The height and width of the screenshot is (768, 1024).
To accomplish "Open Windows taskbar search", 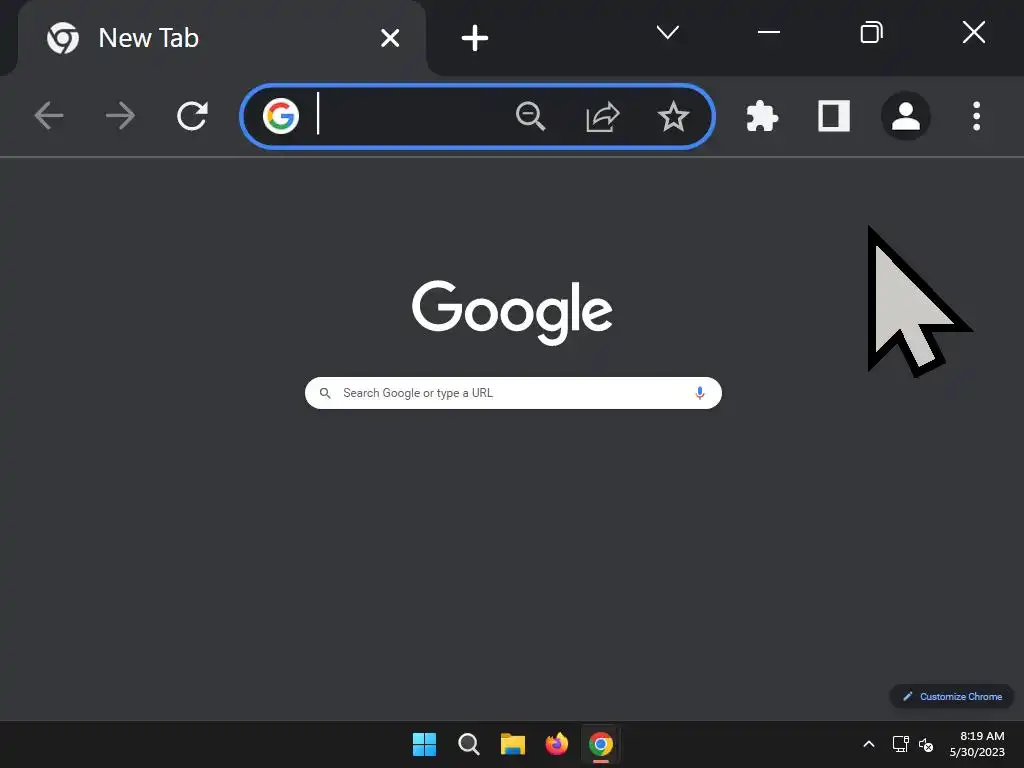I will [468, 744].
